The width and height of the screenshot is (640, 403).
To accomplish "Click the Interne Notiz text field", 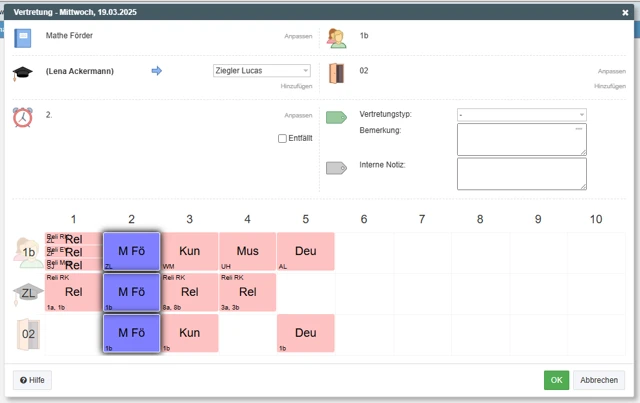I will (x=521, y=173).
